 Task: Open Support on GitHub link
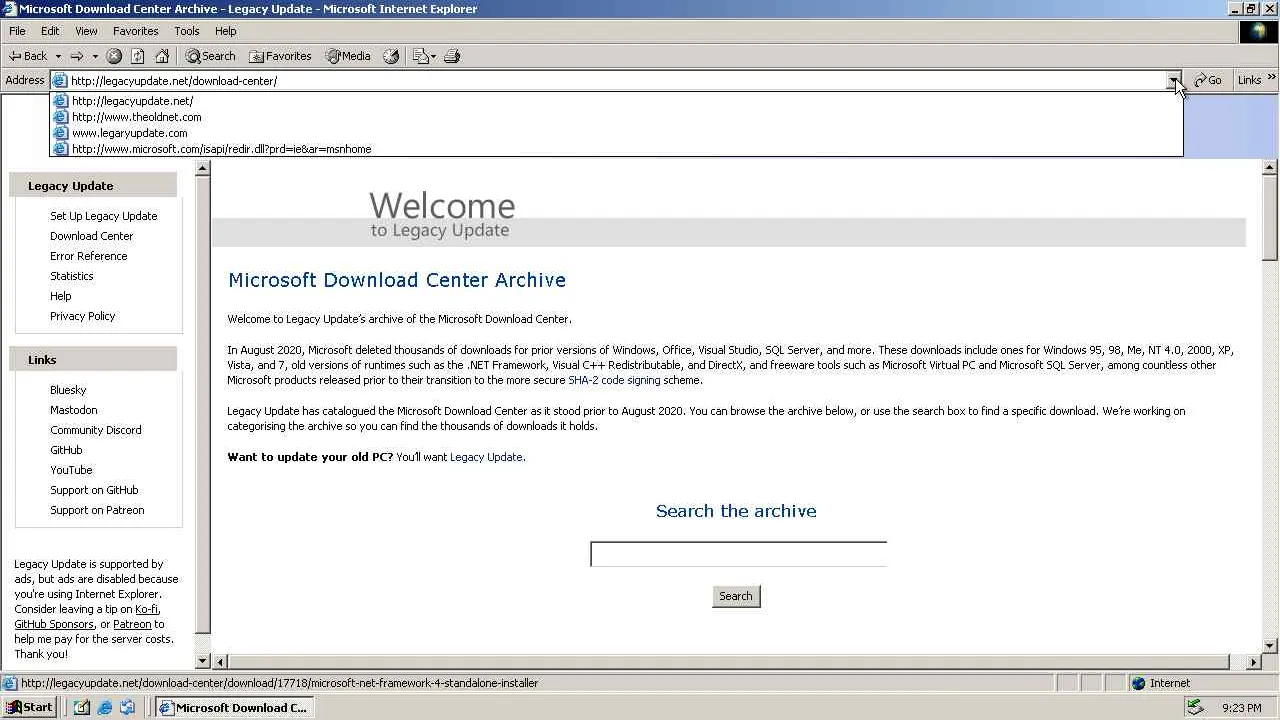coord(94,490)
